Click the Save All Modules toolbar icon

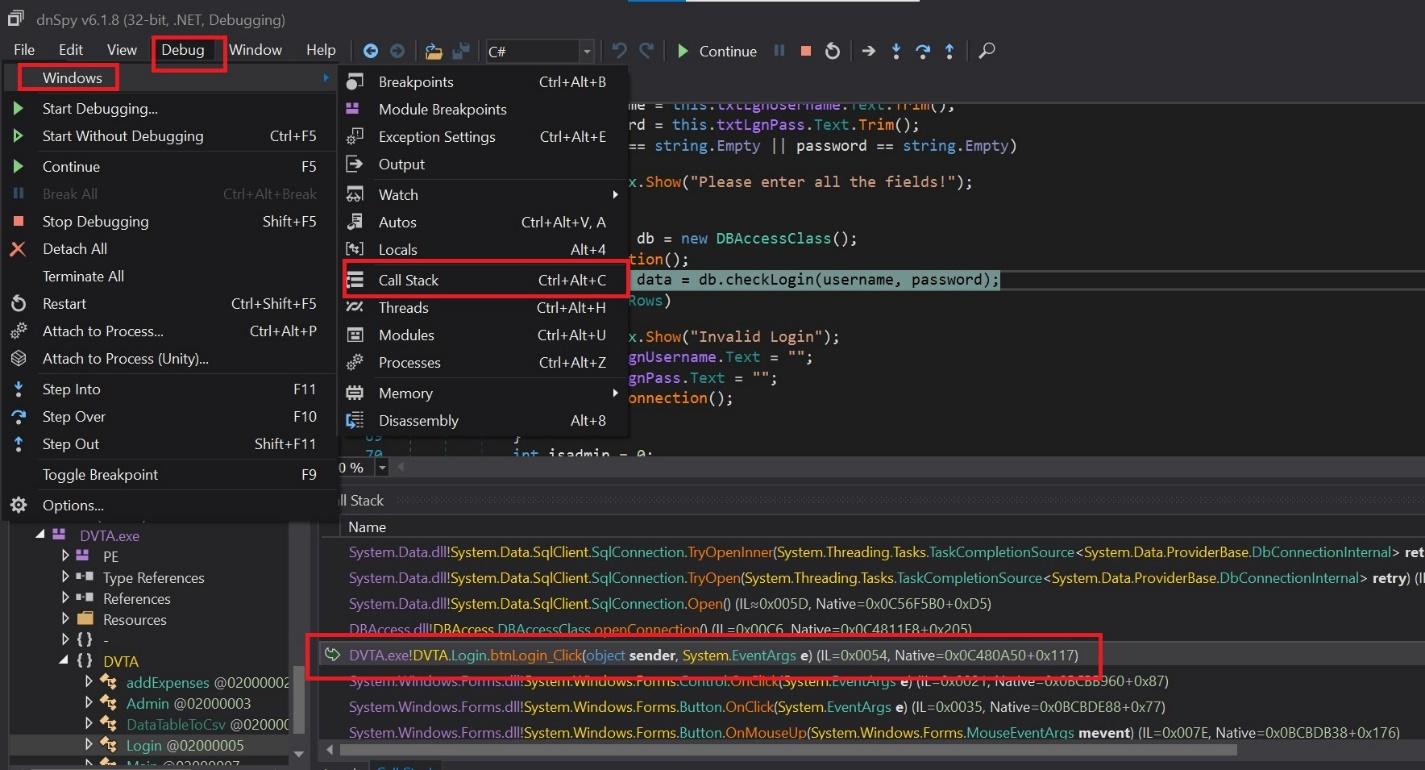(x=461, y=50)
